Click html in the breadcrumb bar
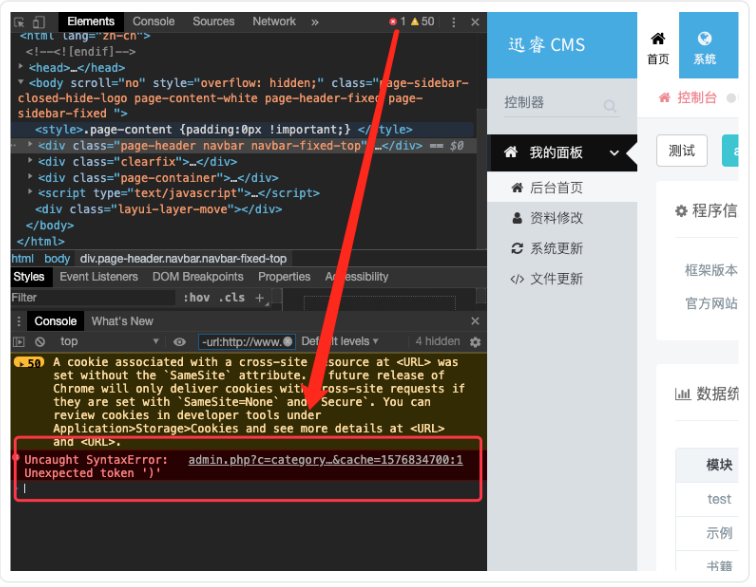 click(x=23, y=260)
